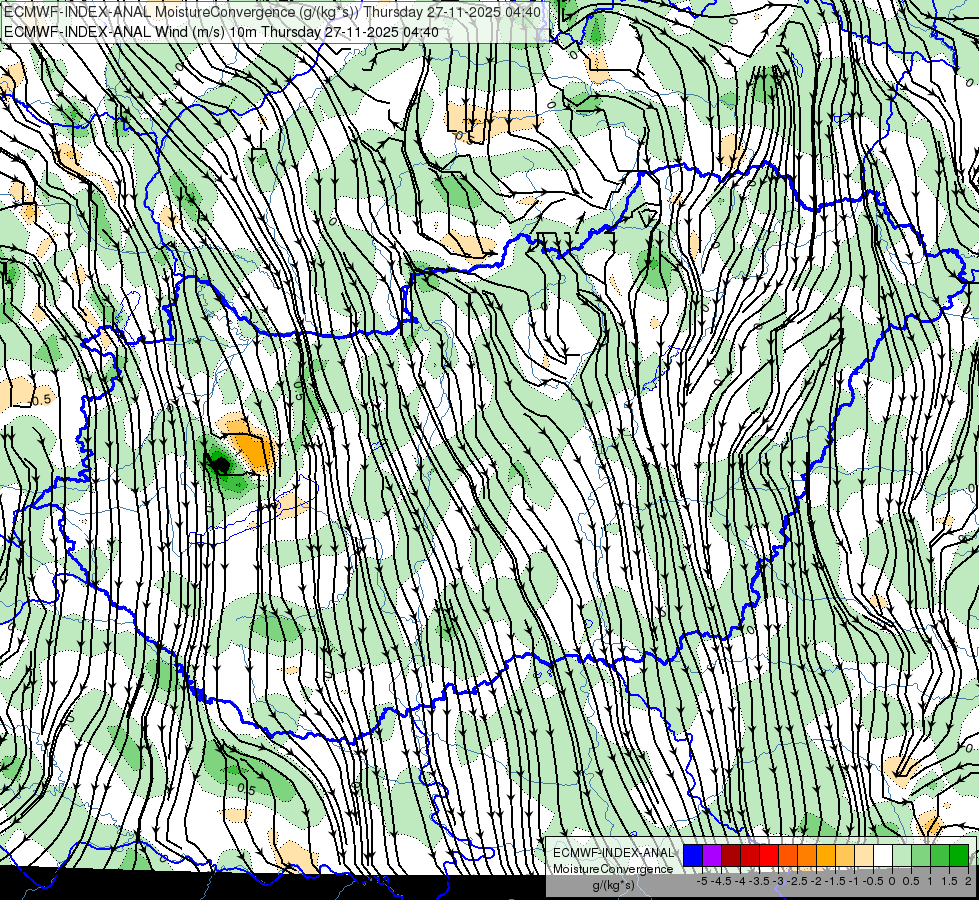Click the blue legend swatch below -5
Screen dimensions: 979x900
click(693, 855)
